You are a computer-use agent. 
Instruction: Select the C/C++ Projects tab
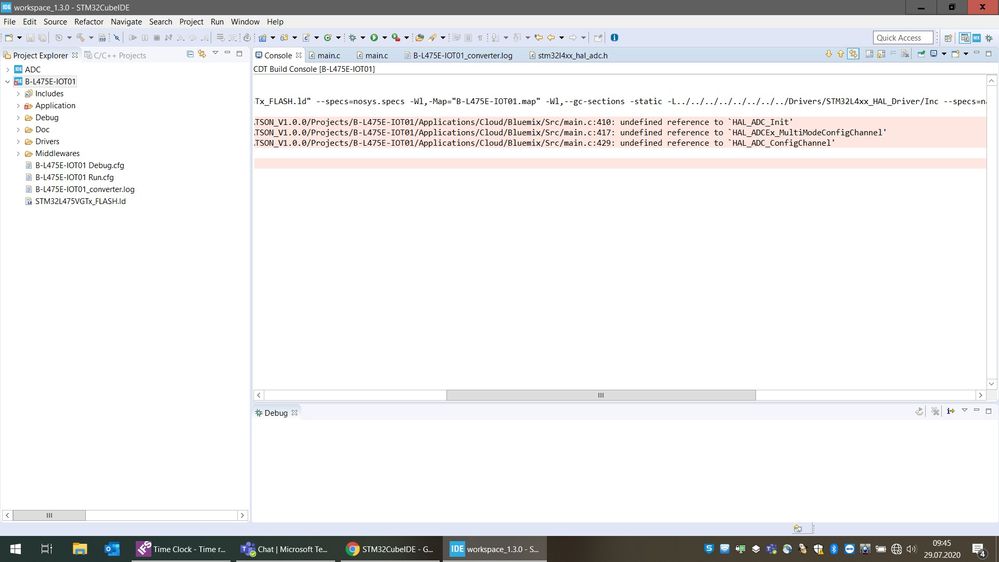[x=115, y=55]
